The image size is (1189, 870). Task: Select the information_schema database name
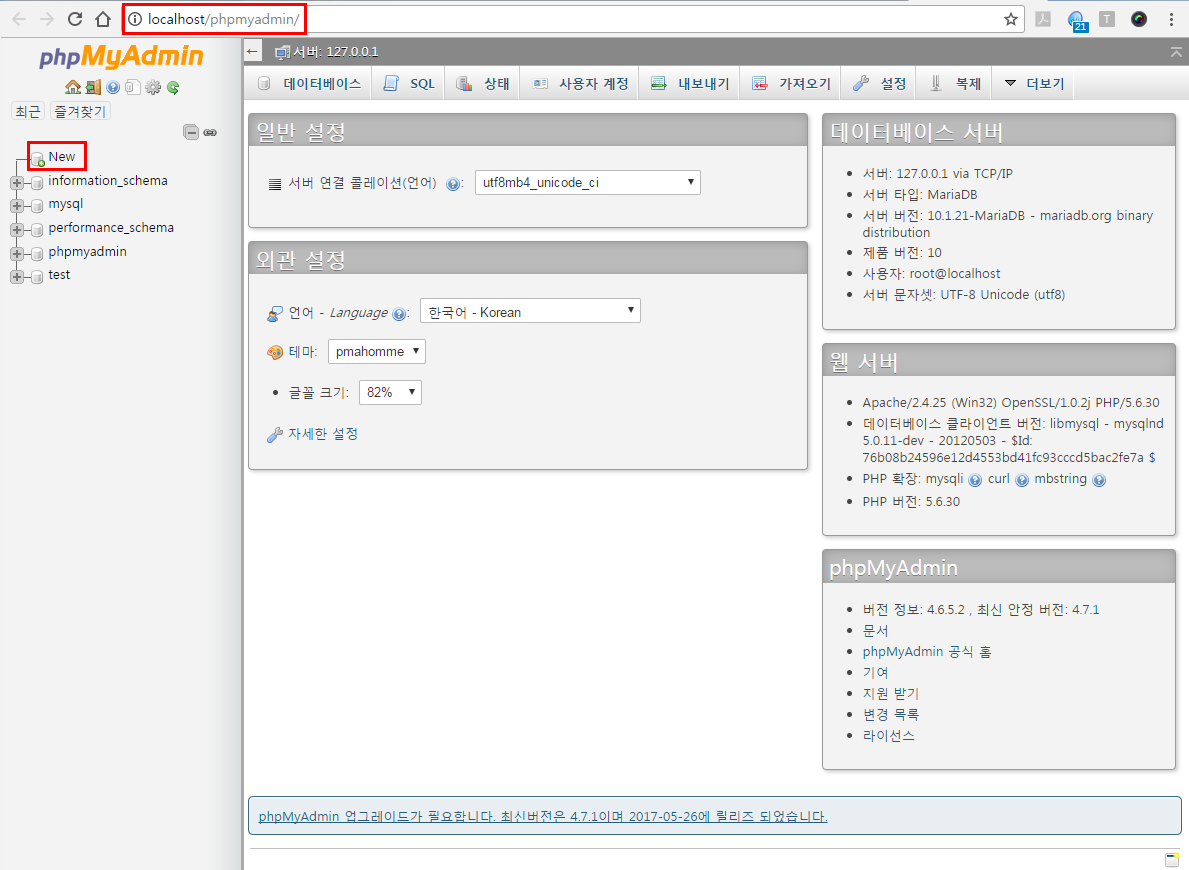click(108, 181)
